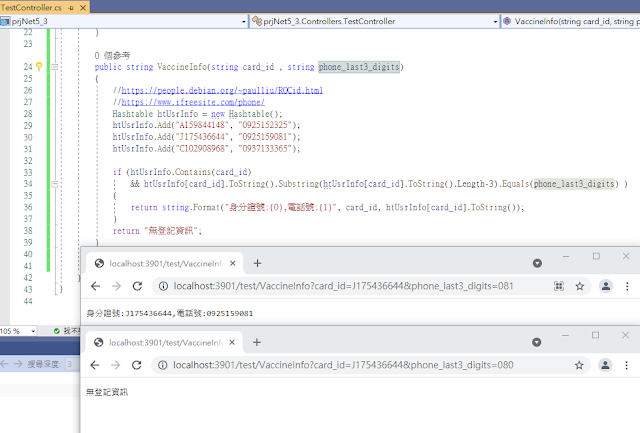
Task: Open the ifreesite.com/phone link
Action: click(193, 102)
